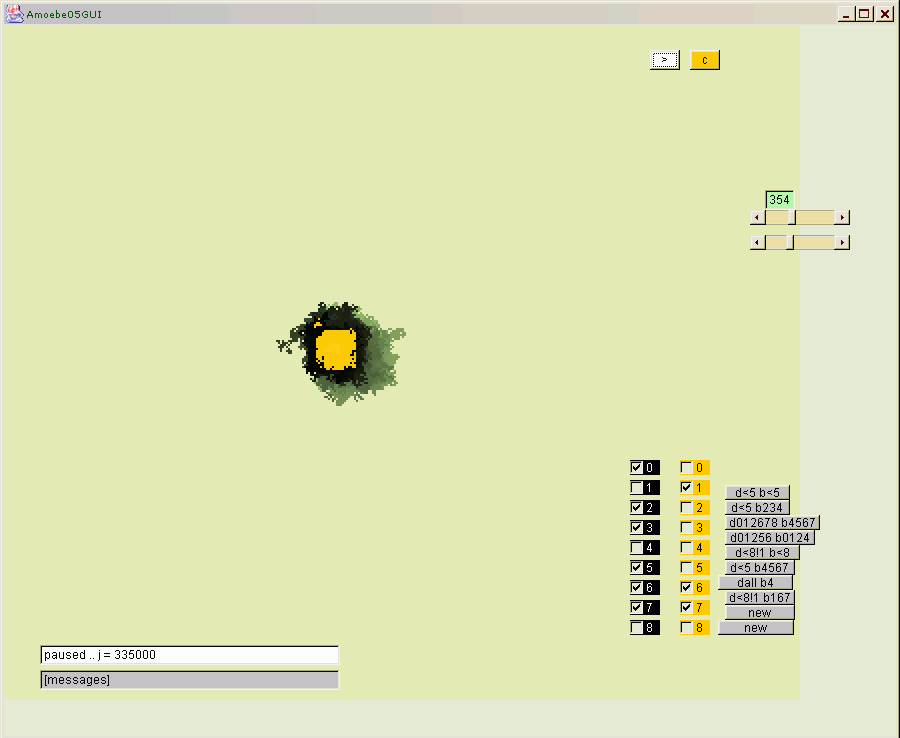Check the yellow checkbox 2

coord(686,507)
